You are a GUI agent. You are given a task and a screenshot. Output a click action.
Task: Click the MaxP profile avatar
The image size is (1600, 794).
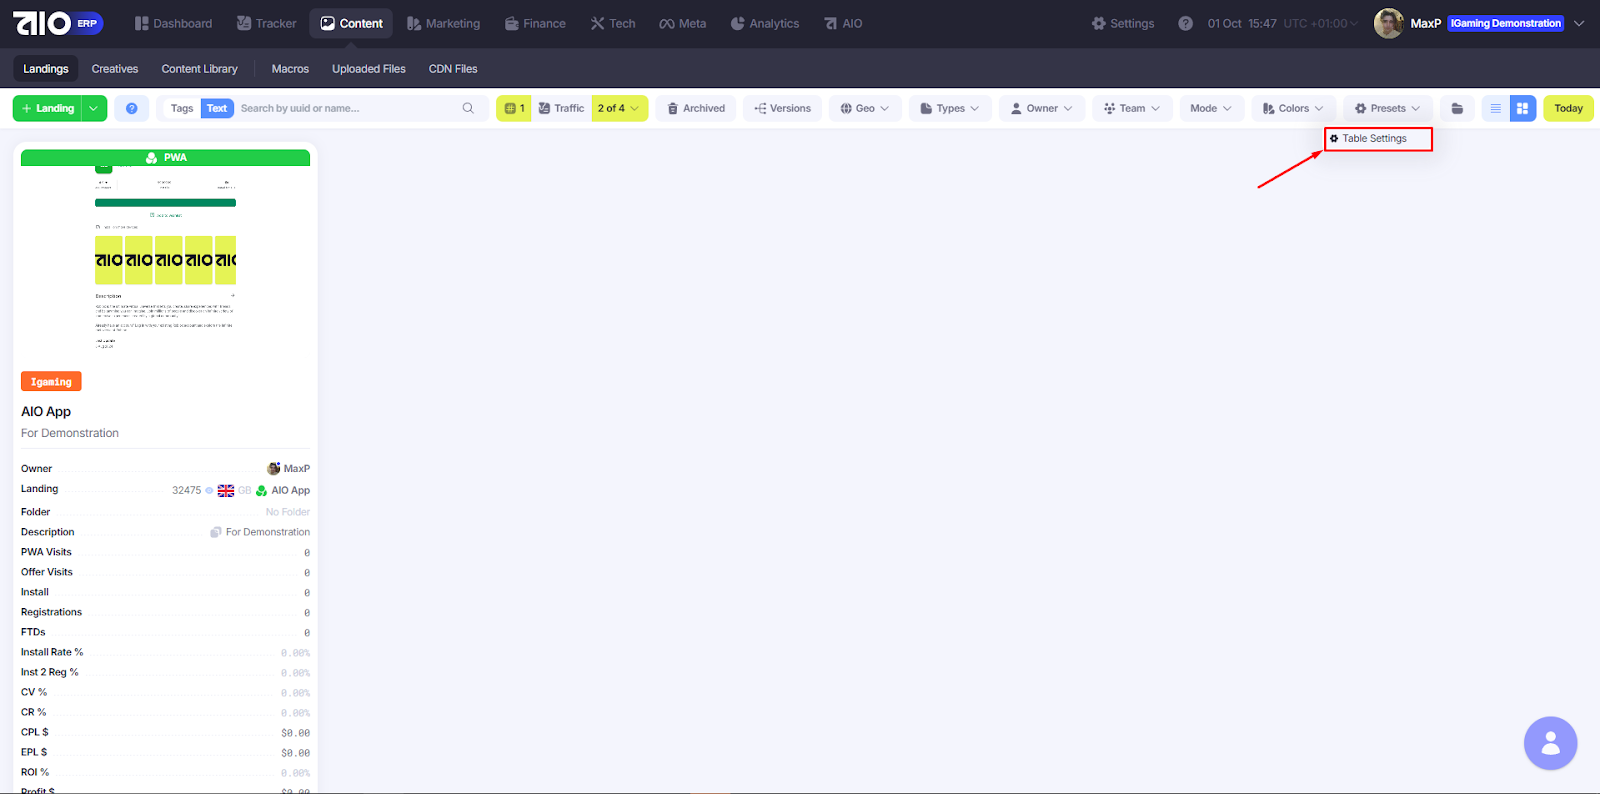(1388, 23)
